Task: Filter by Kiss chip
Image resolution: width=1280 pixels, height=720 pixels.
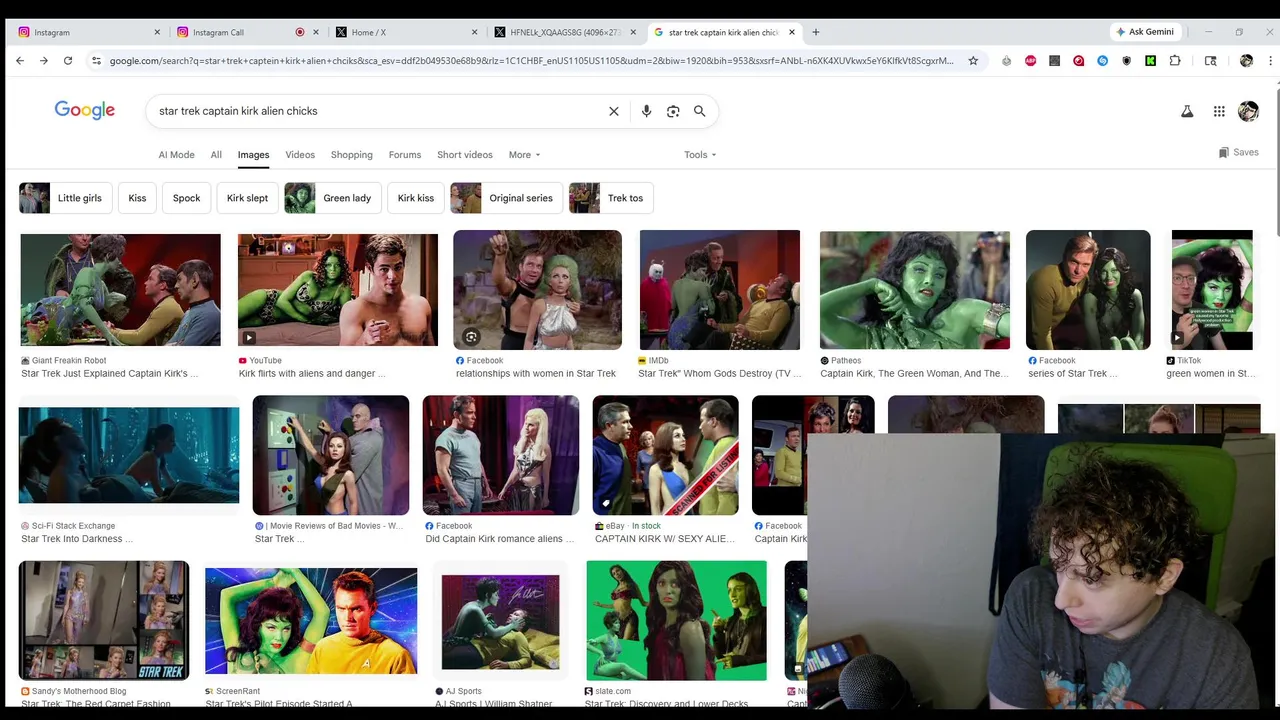Action: coord(137,198)
